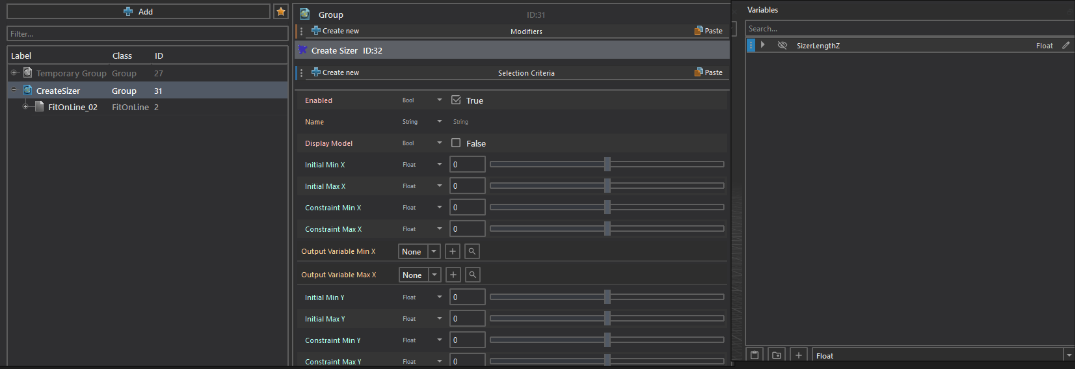Click the Temporary Group row icon
The image size is (1075, 369).
[27, 73]
